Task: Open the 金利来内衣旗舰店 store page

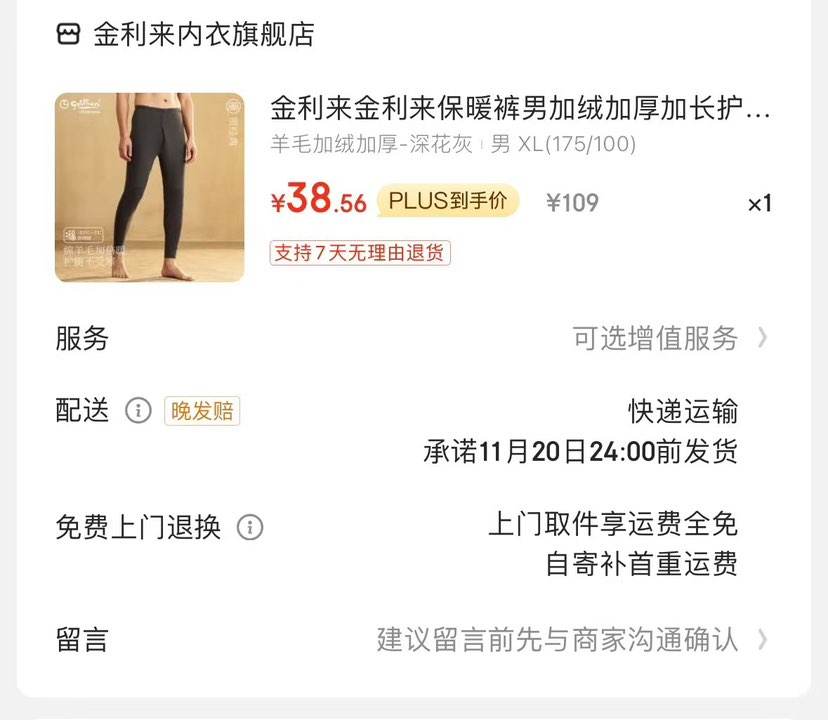Action: pos(204,34)
